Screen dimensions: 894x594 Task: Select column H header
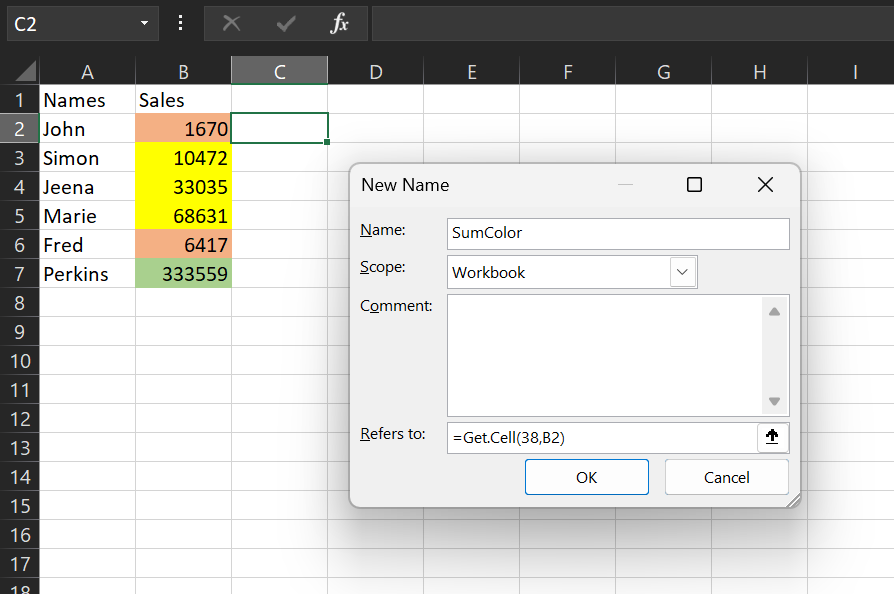point(759,71)
